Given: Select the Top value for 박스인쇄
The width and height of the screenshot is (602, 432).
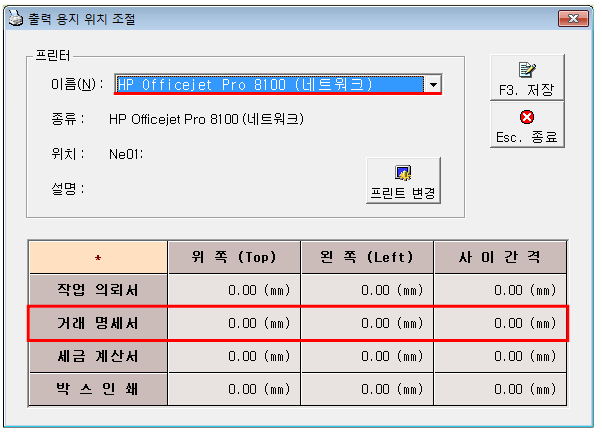Looking at the screenshot, I should pos(234,389).
